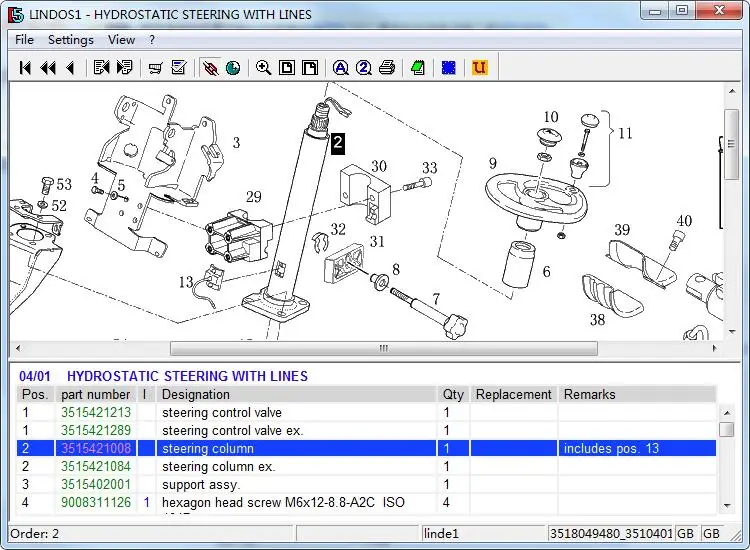This screenshot has width=750, height=550.
Task: Click the printer icon in toolbar
Action: pyautogui.click(x=387, y=68)
